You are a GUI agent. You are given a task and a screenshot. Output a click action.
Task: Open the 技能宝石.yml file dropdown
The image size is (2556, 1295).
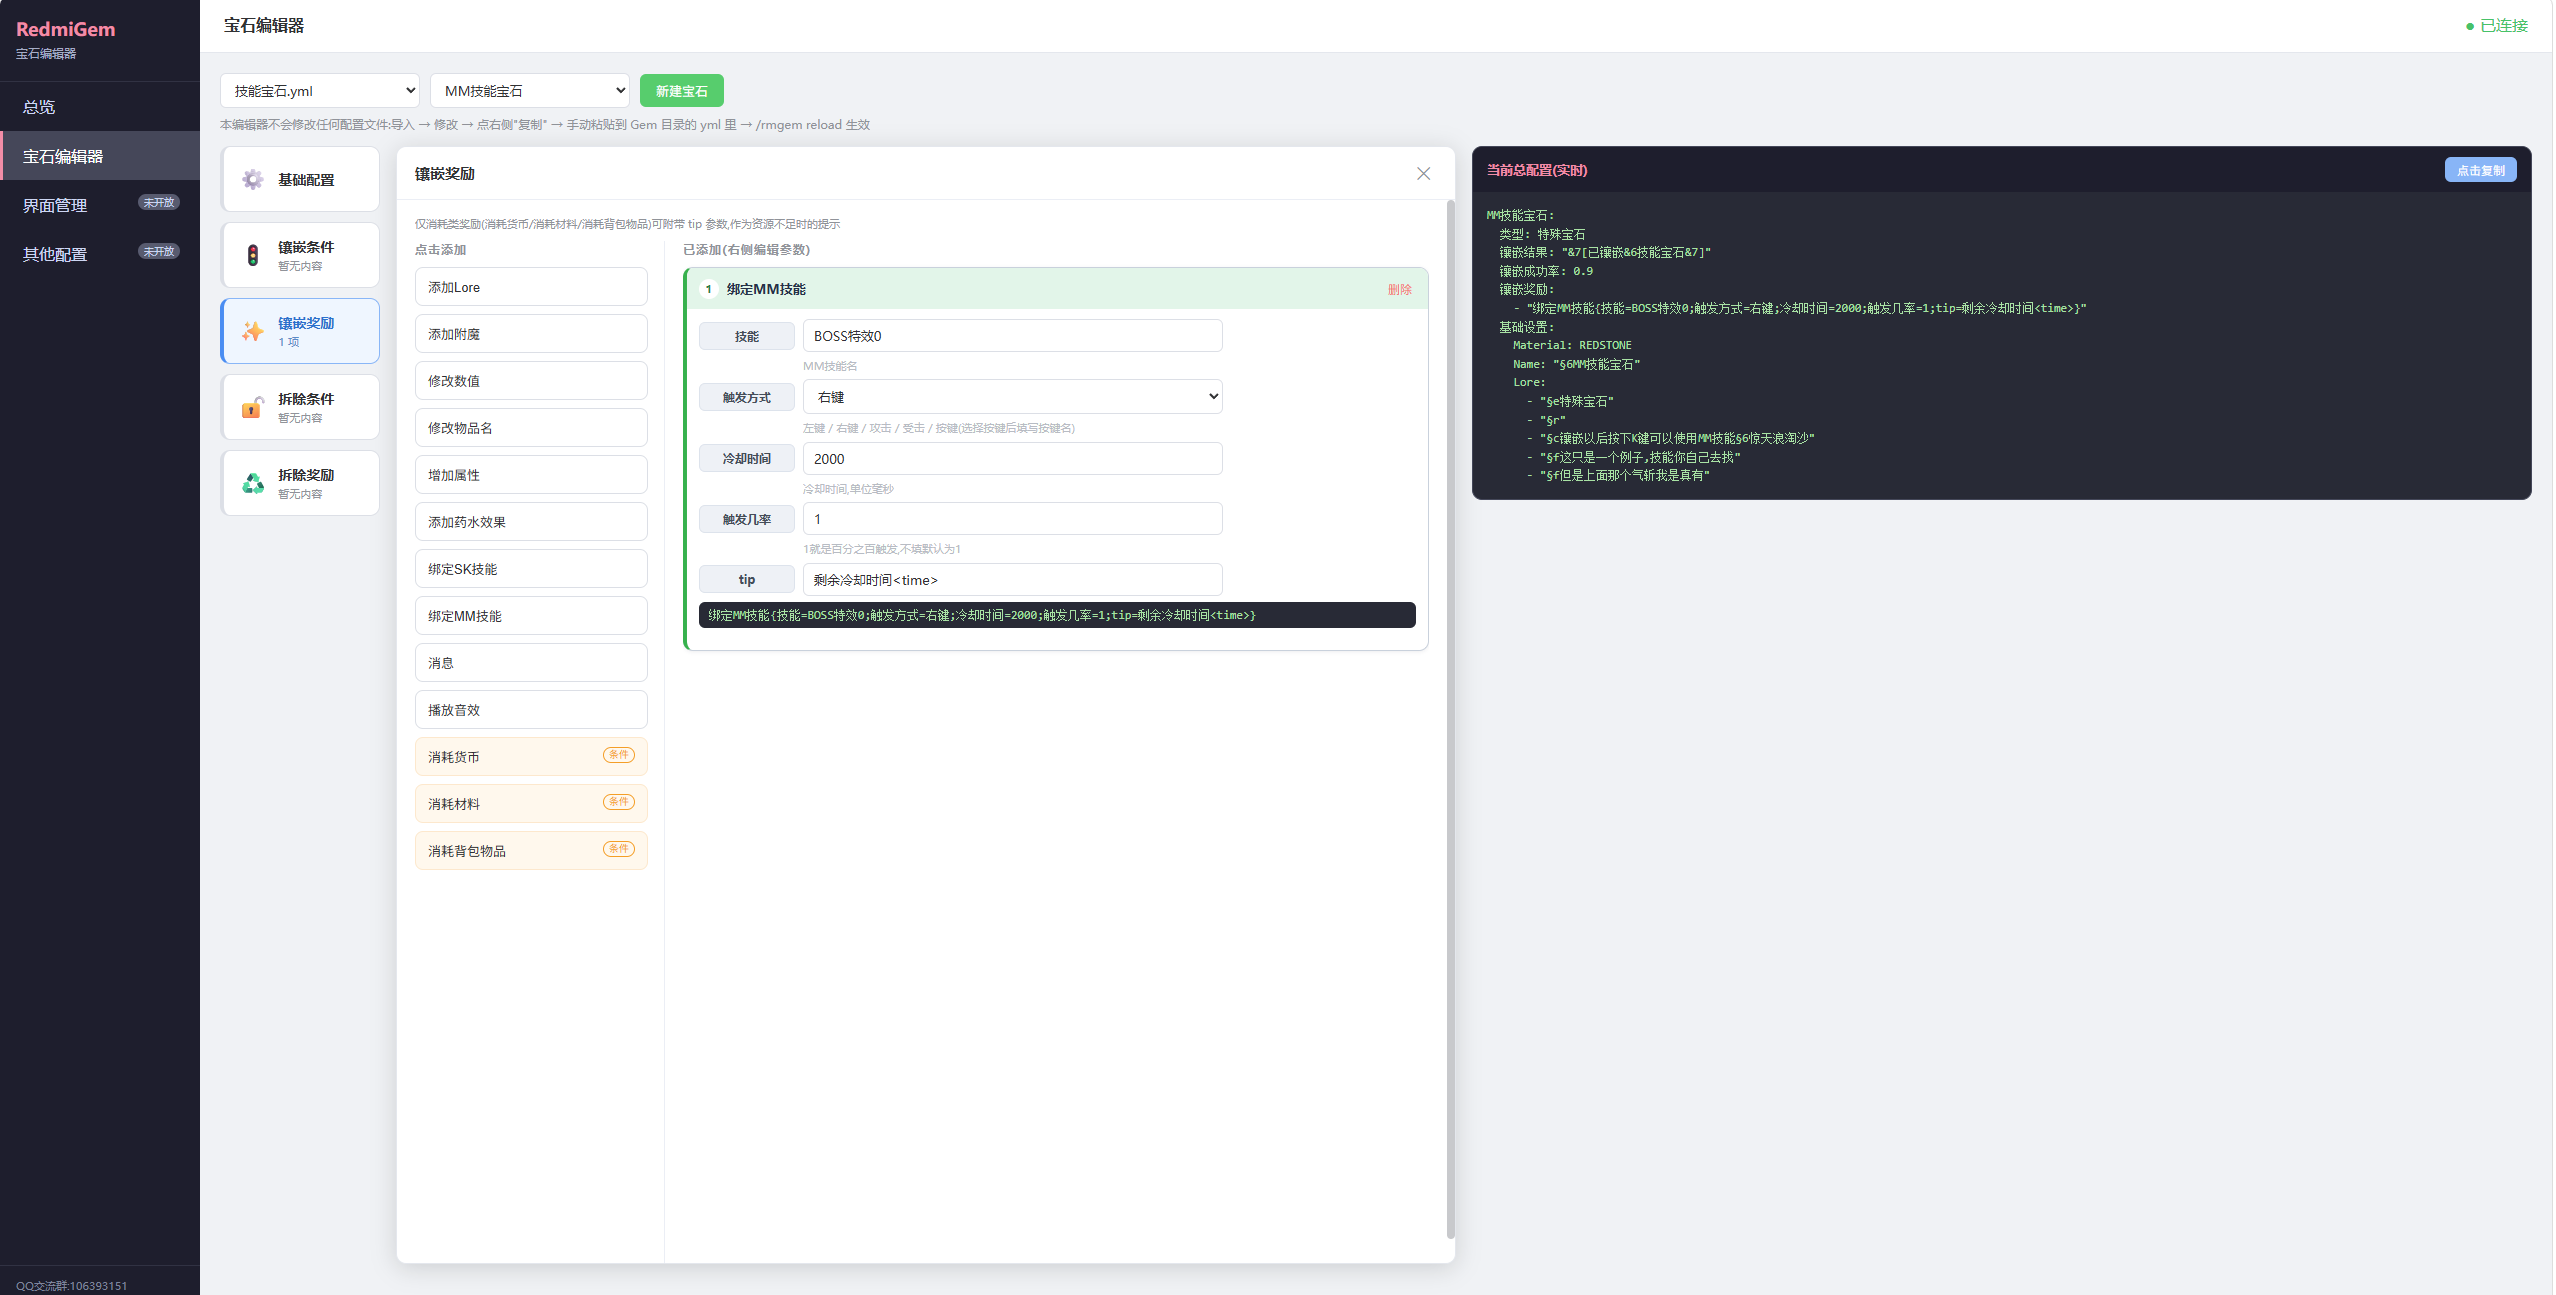(320, 91)
